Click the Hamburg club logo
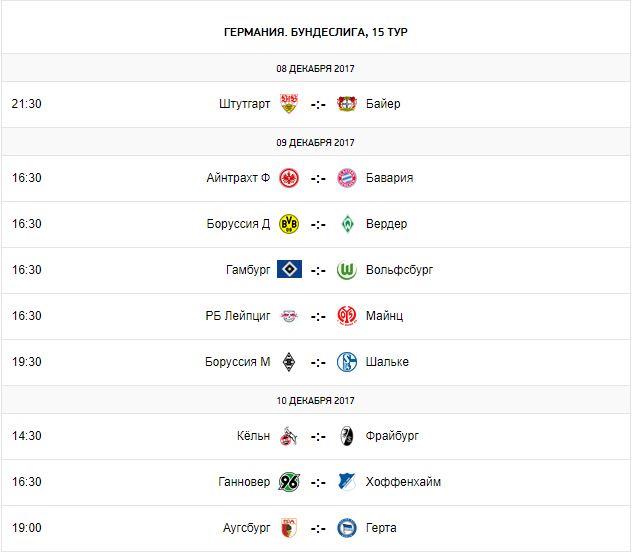The width and height of the screenshot is (633, 556). coord(289,270)
